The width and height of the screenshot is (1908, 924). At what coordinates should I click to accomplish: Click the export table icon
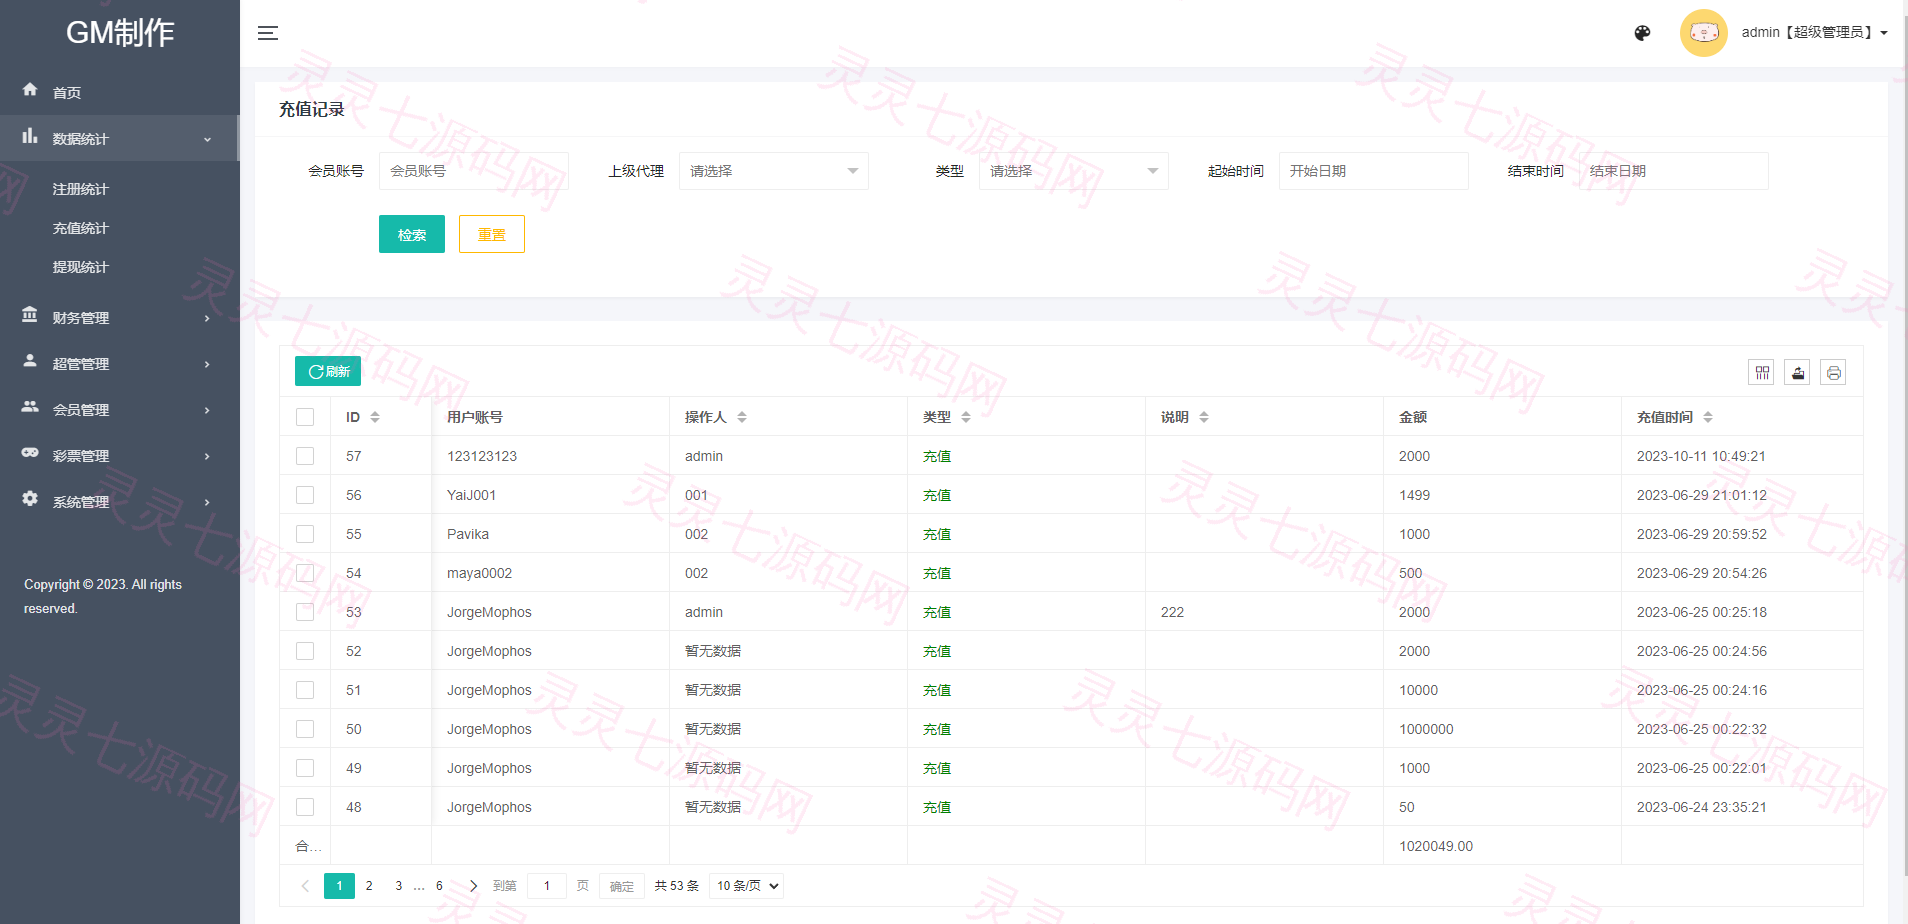coord(1798,373)
